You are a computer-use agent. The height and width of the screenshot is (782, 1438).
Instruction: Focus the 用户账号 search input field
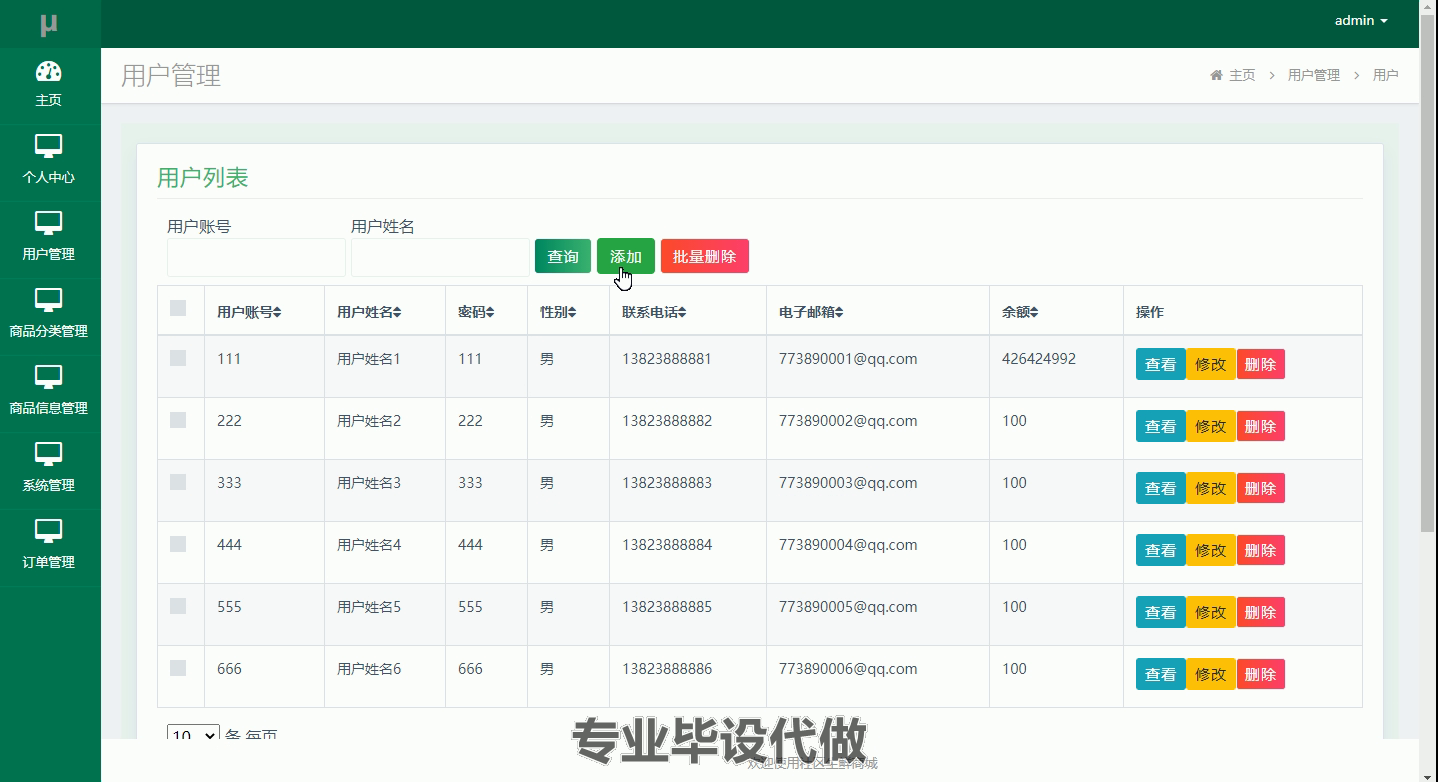pyautogui.click(x=256, y=257)
